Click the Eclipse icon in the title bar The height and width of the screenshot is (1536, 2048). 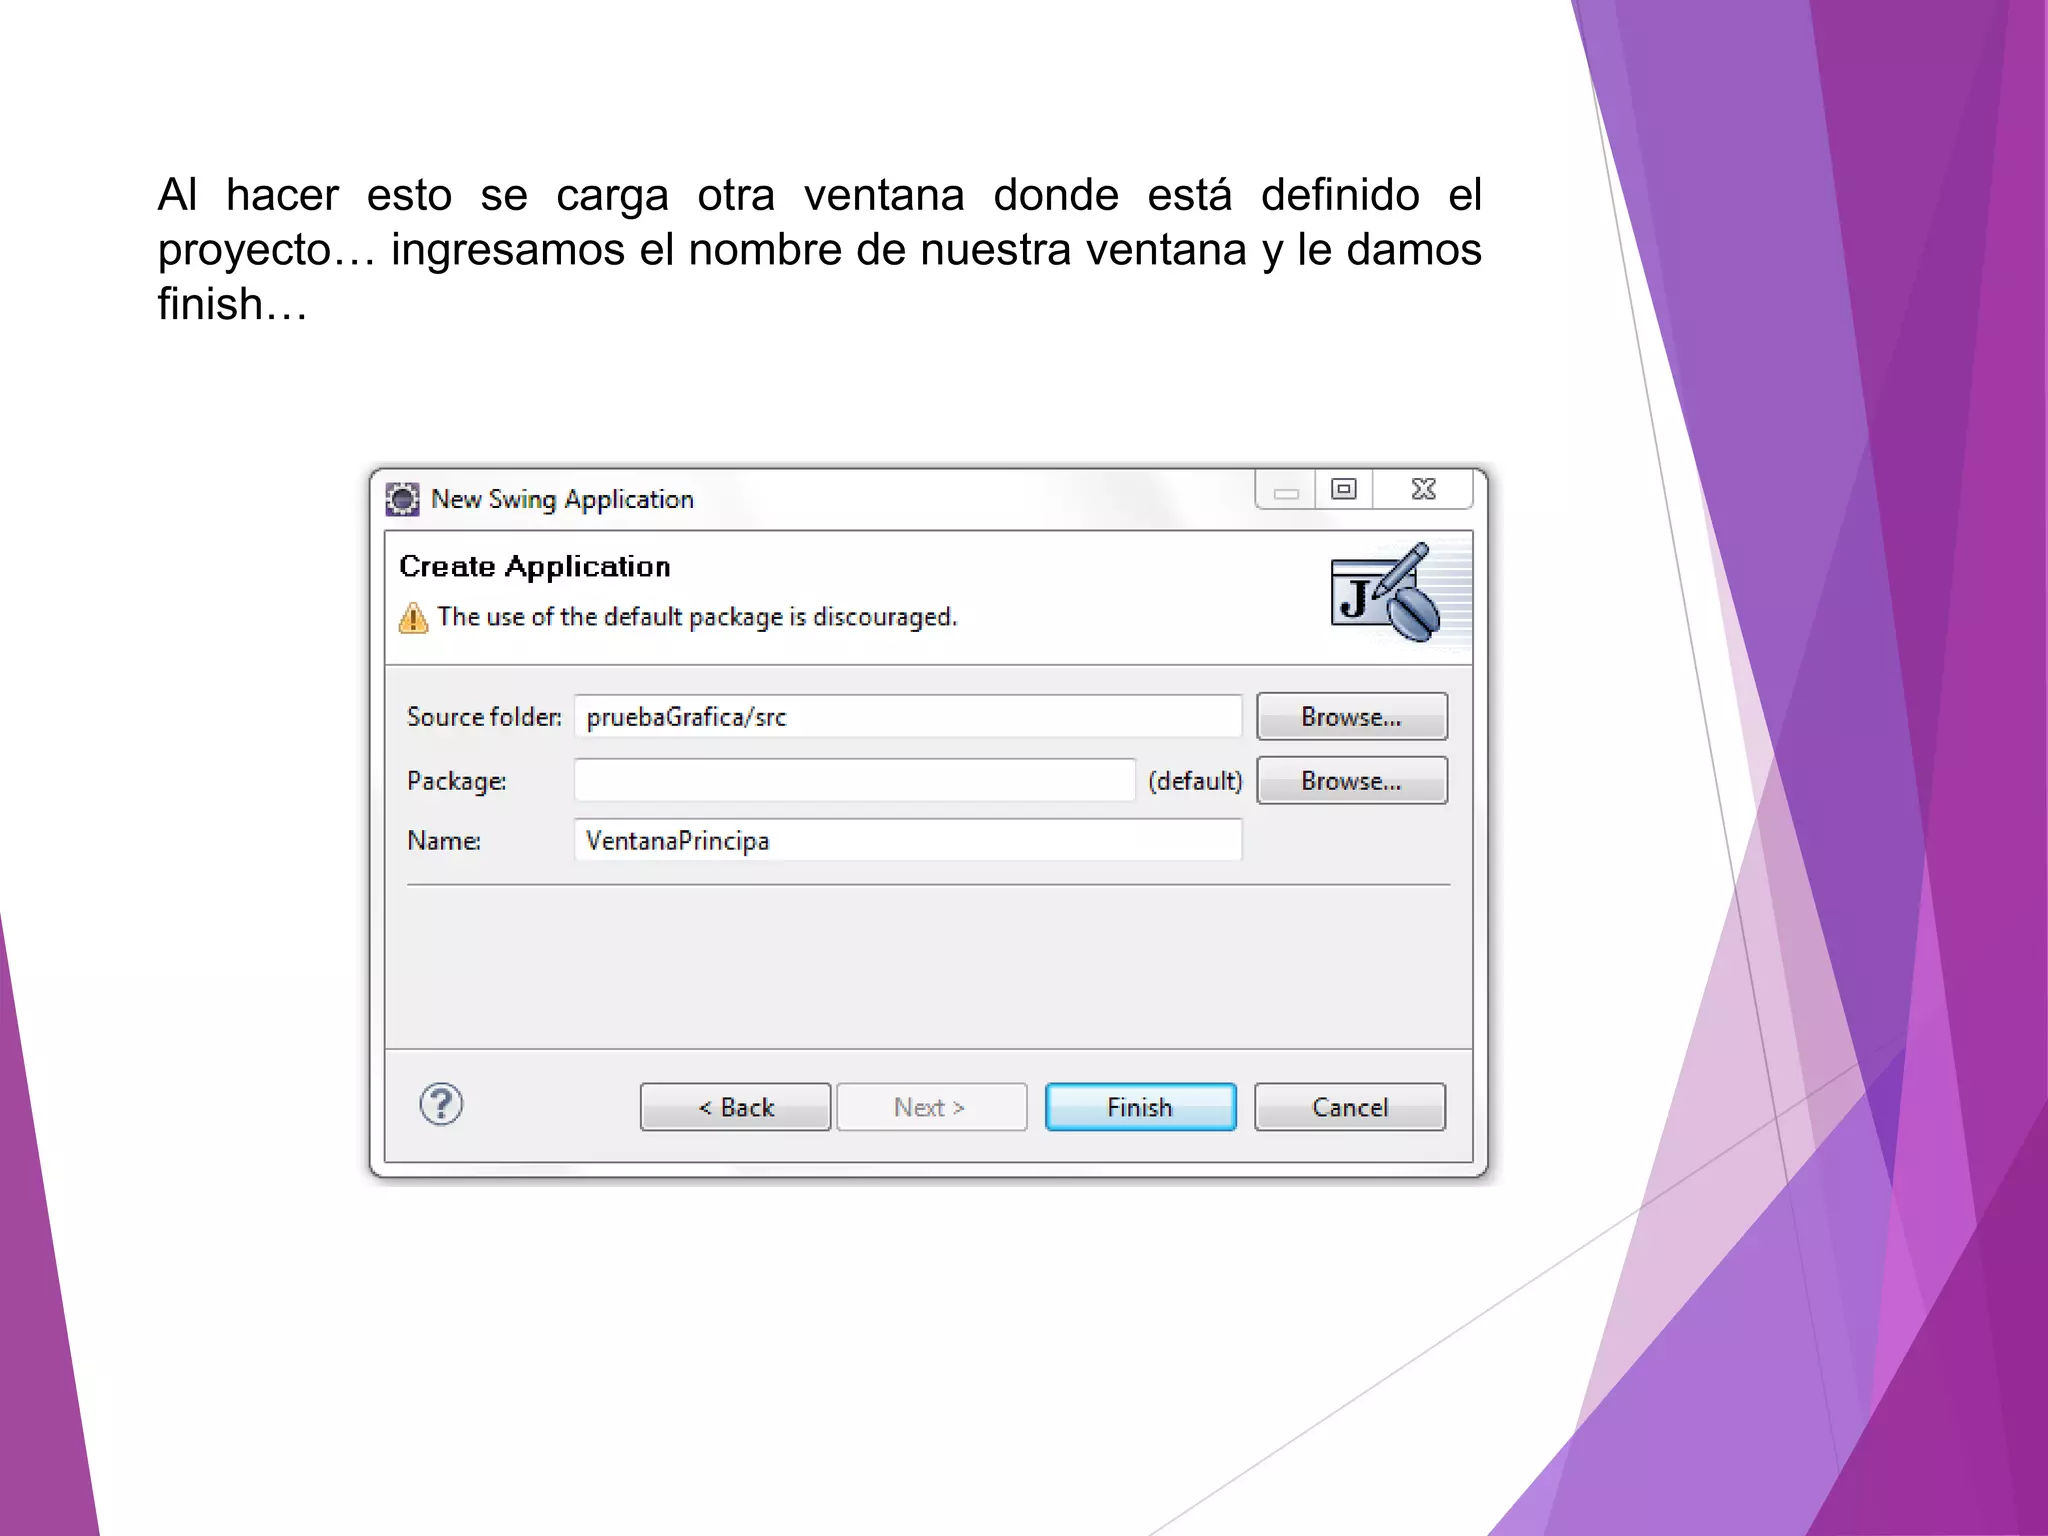point(402,498)
